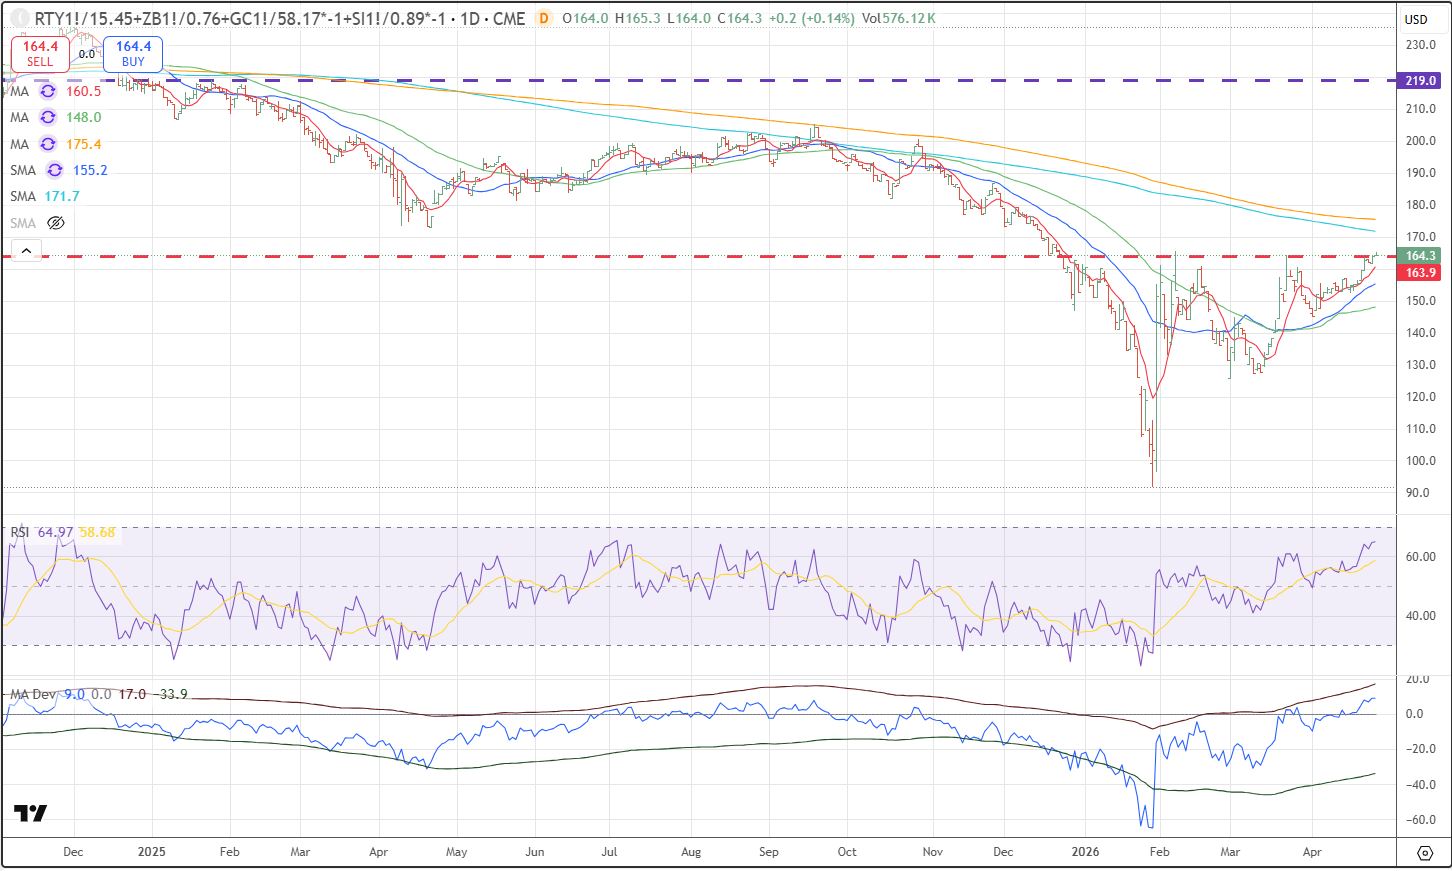Click the BUY 164.4 button
The image size is (1452, 871).
pos(133,53)
